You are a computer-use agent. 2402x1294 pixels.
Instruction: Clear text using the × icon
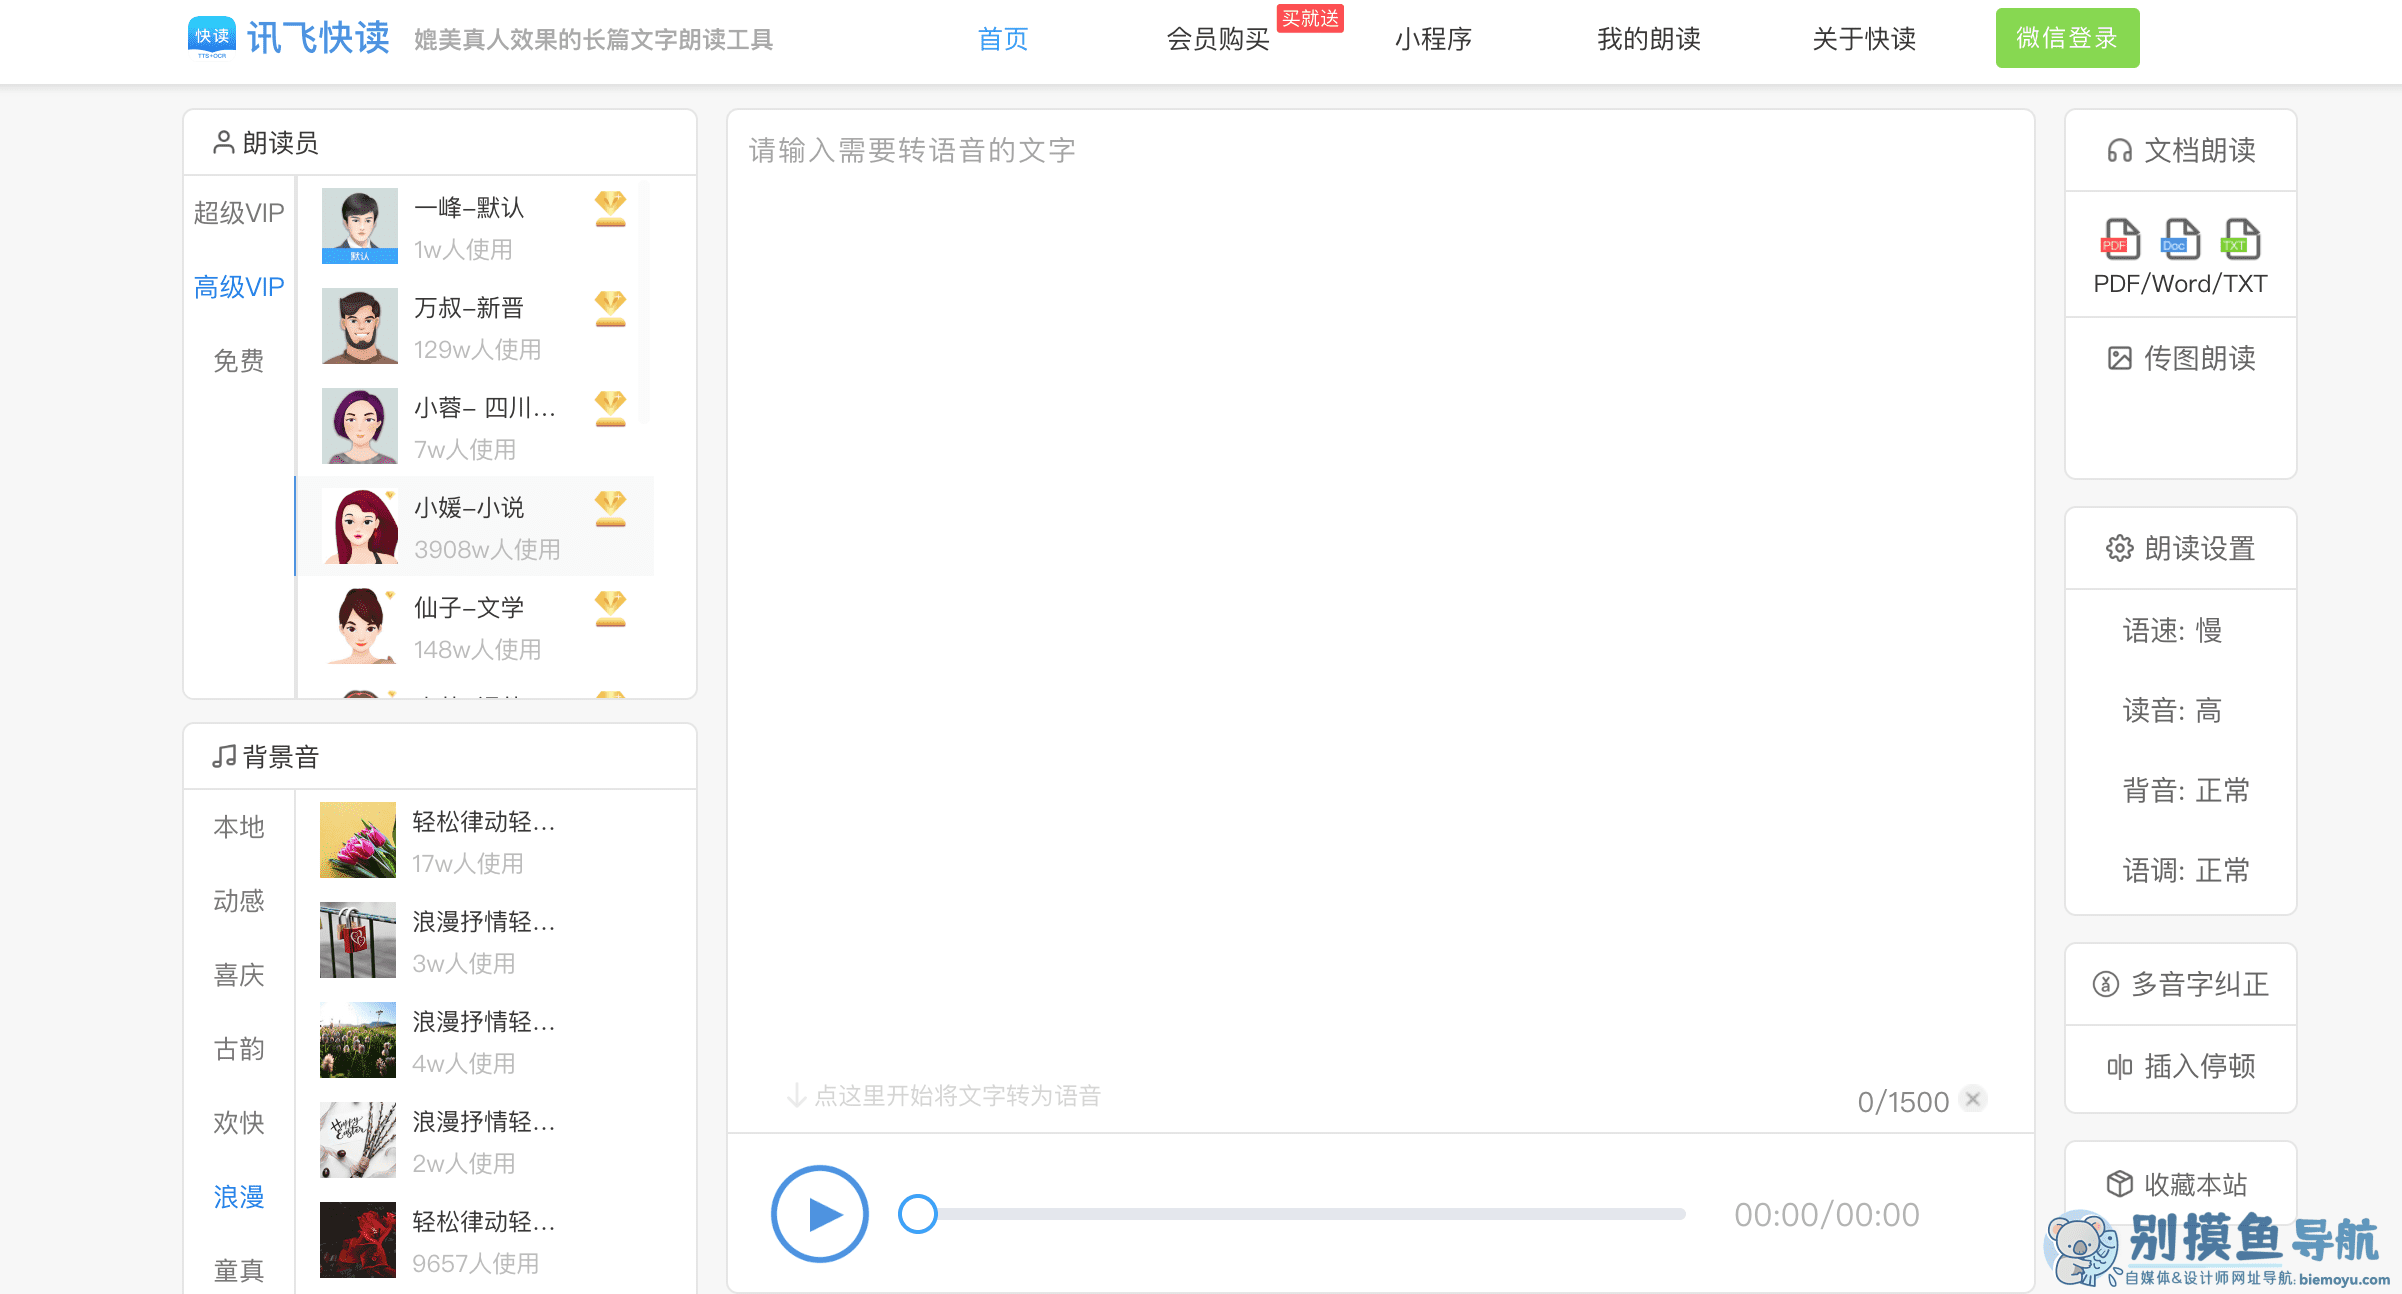point(1973,1098)
